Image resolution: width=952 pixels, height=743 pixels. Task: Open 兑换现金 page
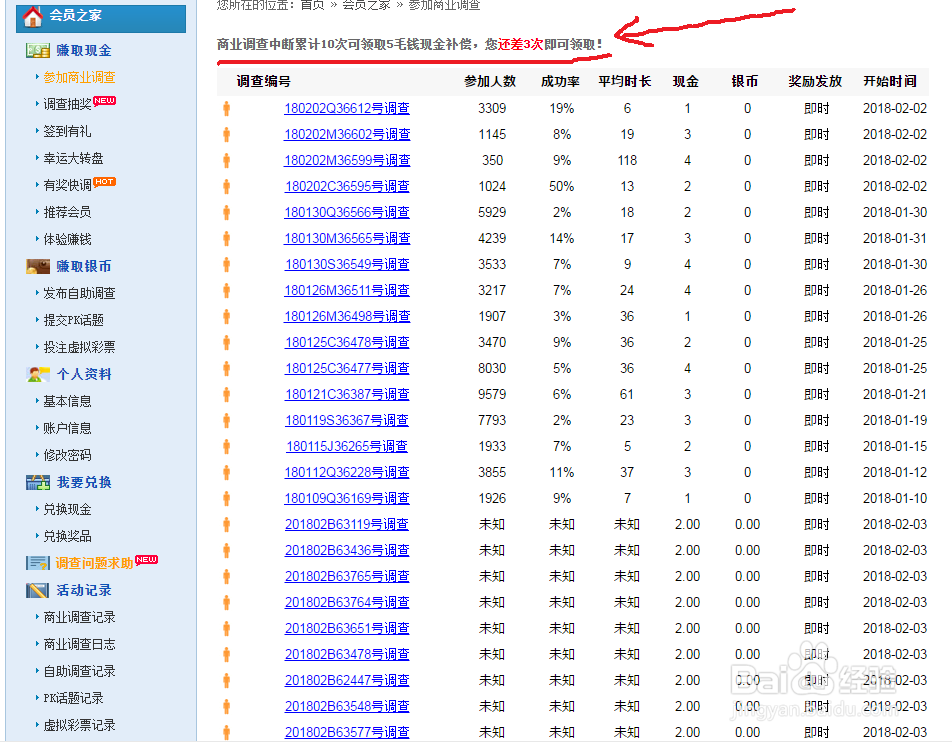tap(67, 509)
